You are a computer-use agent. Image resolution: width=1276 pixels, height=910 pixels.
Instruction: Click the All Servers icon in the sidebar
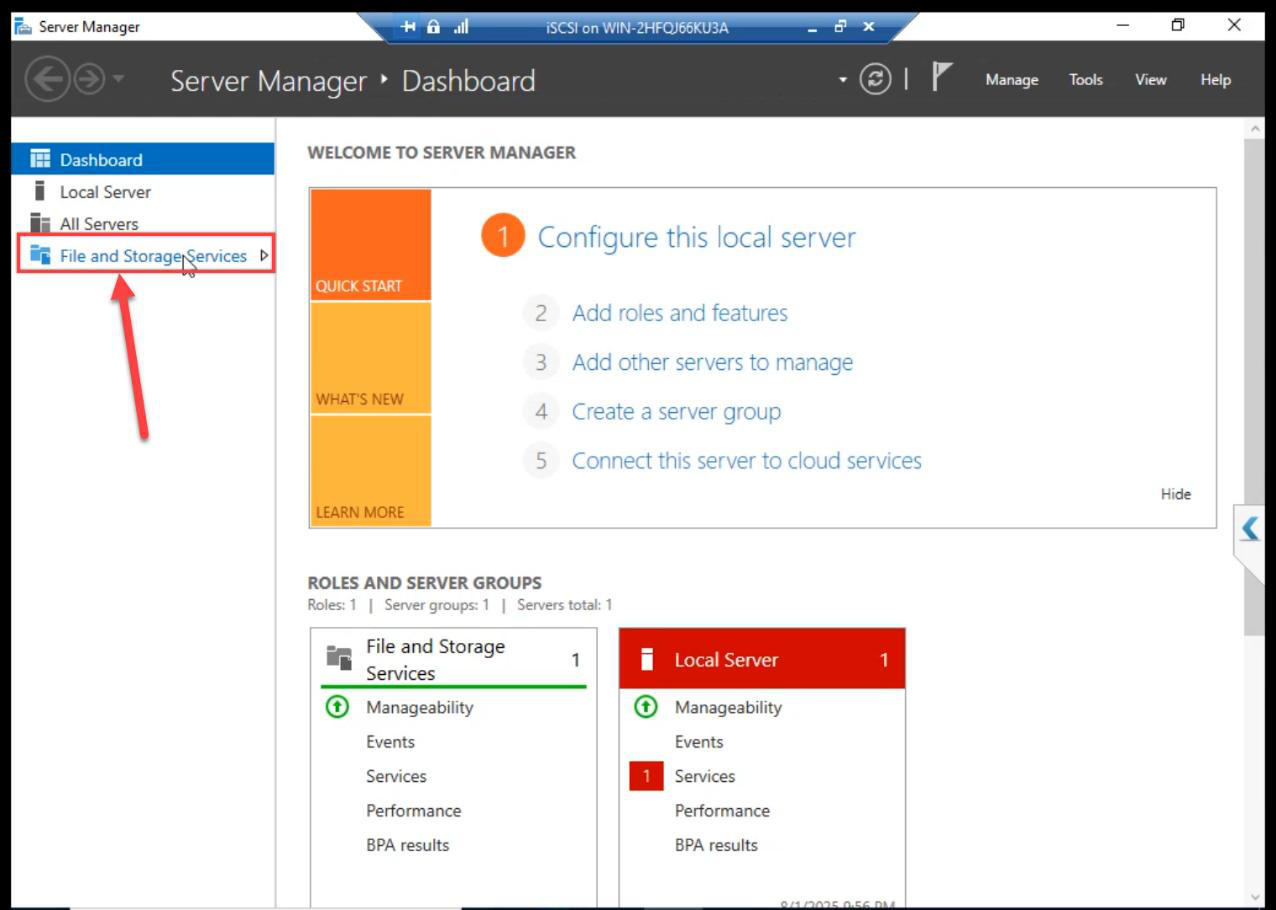[x=40, y=223]
